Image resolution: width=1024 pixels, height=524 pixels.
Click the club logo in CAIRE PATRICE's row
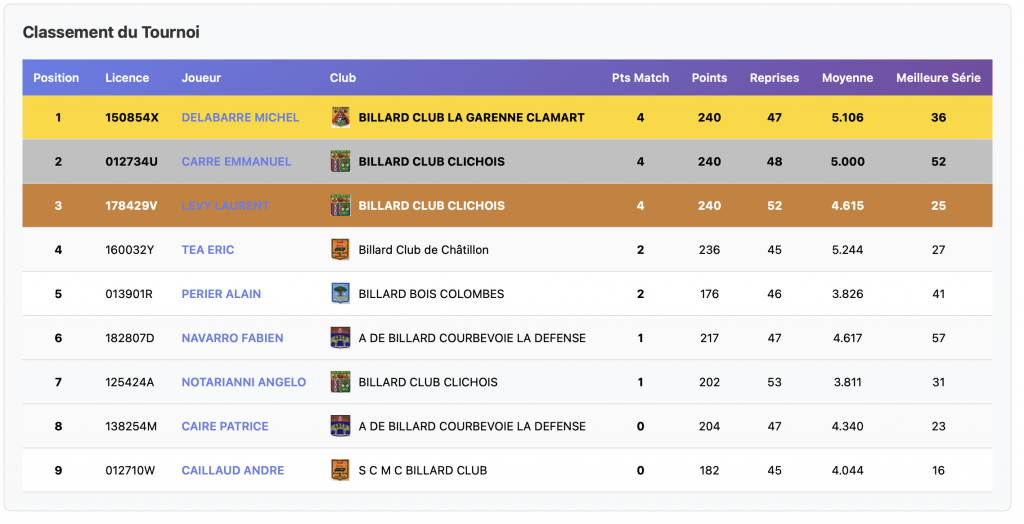tap(340, 426)
